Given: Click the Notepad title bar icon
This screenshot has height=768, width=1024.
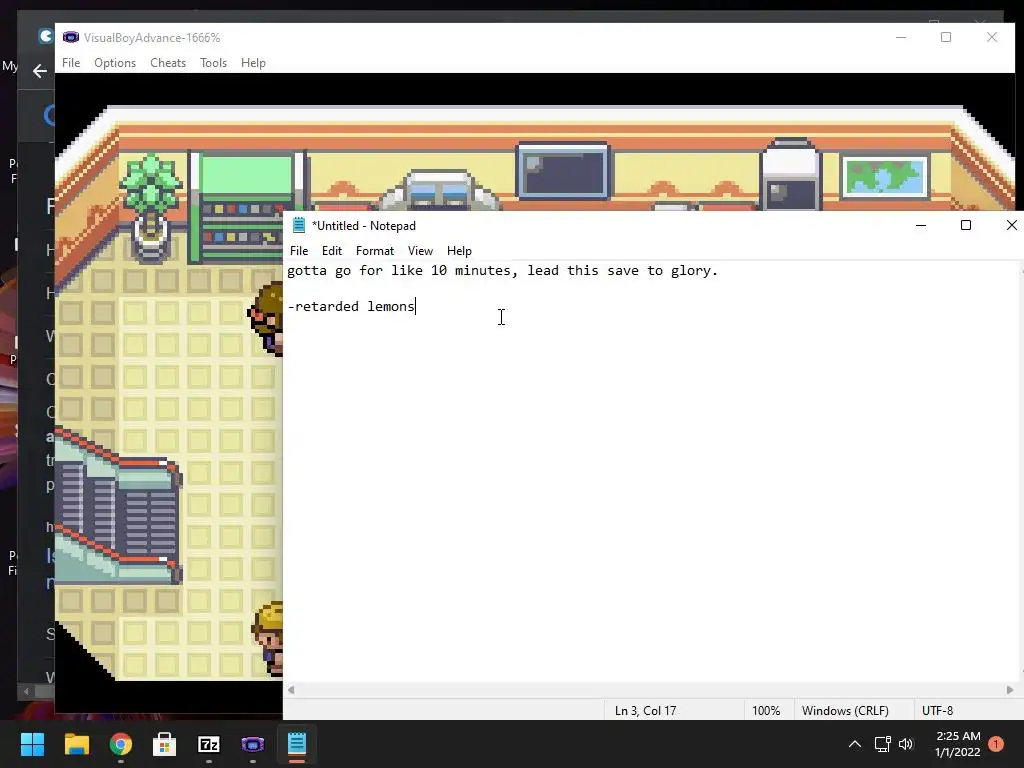Looking at the screenshot, I should 299,225.
